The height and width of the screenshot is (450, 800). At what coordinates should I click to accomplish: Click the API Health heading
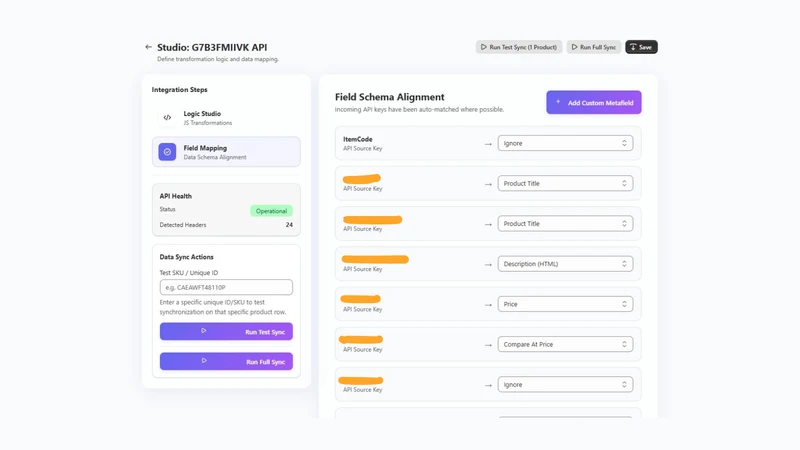click(x=176, y=196)
